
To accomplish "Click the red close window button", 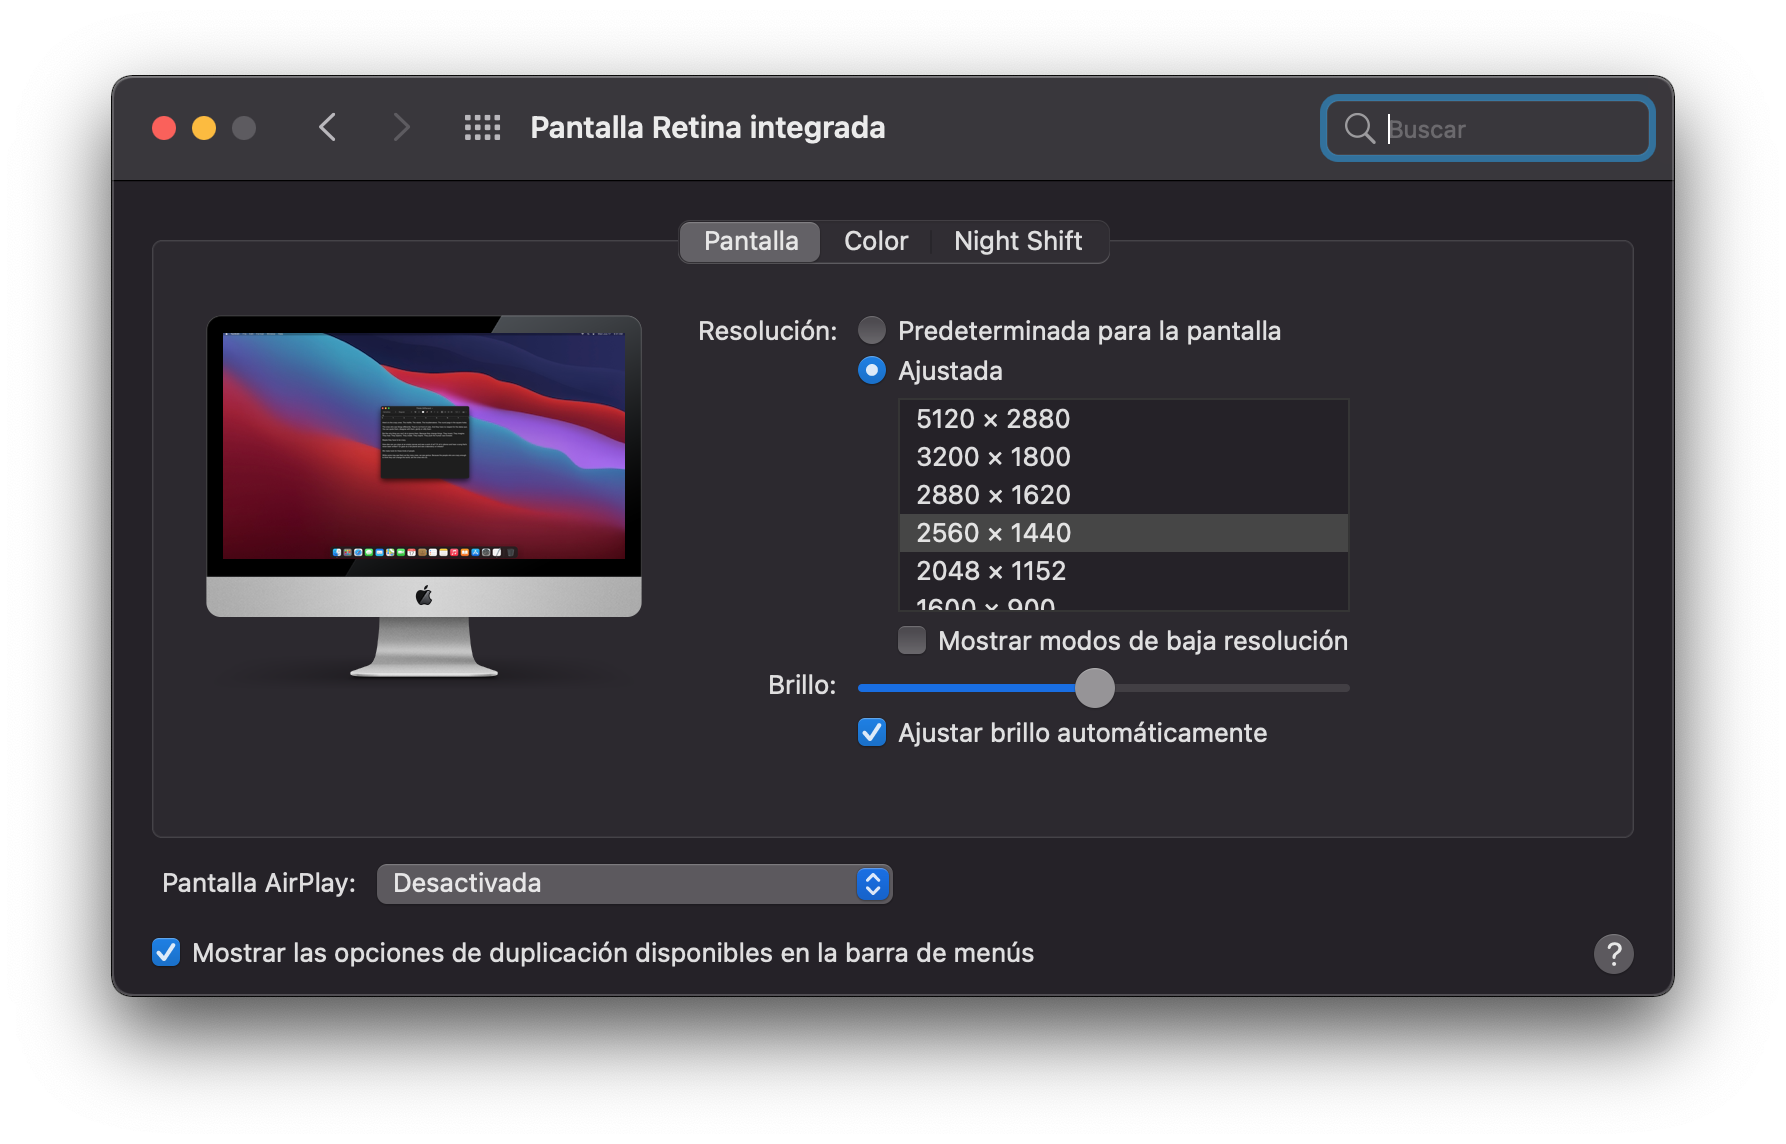I will pos(164,128).
